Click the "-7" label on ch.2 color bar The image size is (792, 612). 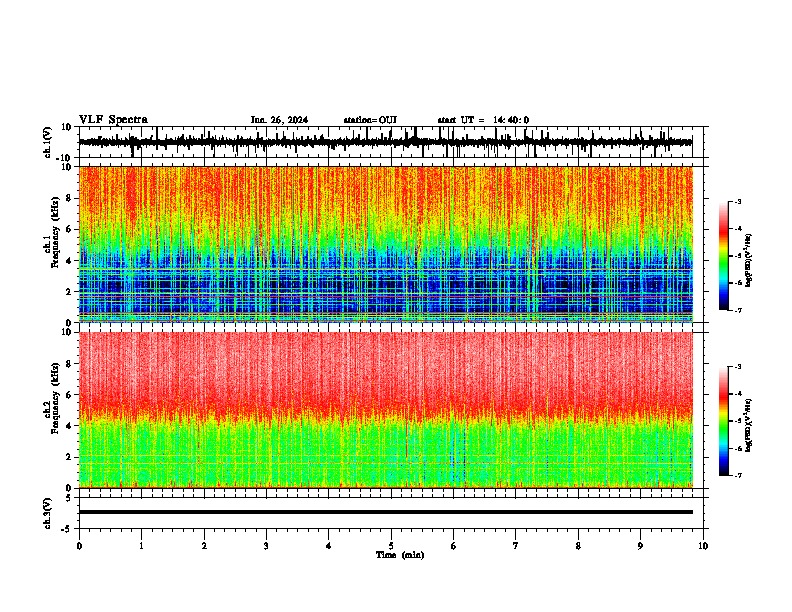[737, 476]
